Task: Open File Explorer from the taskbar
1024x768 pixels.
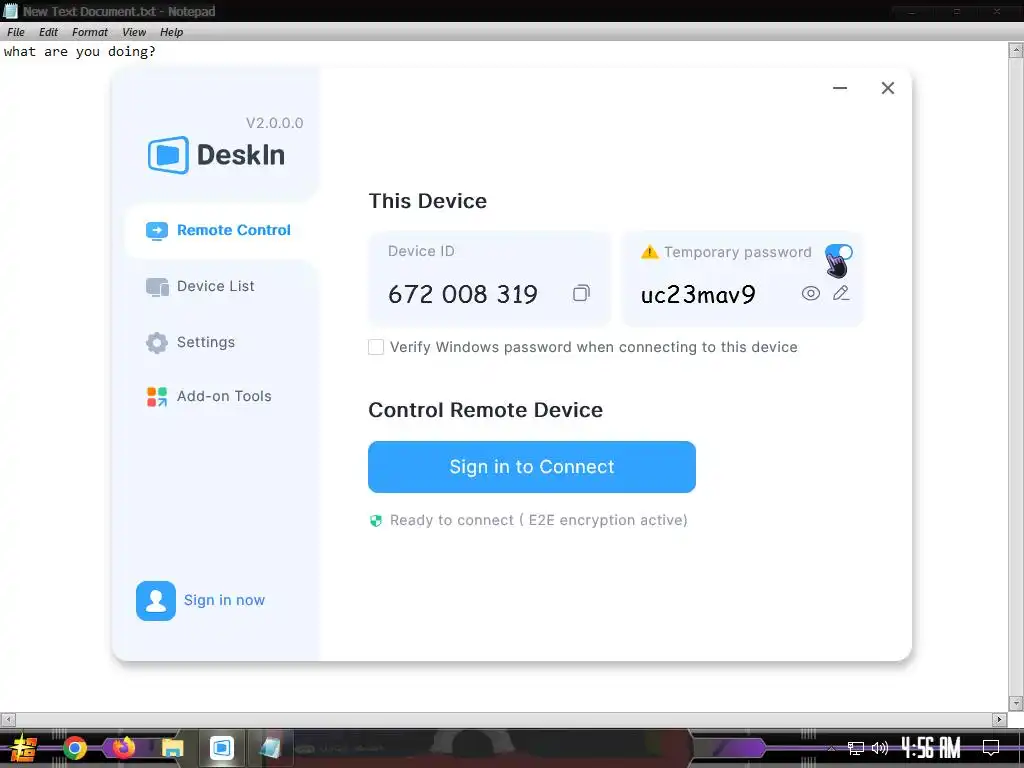Action: pyautogui.click(x=172, y=748)
